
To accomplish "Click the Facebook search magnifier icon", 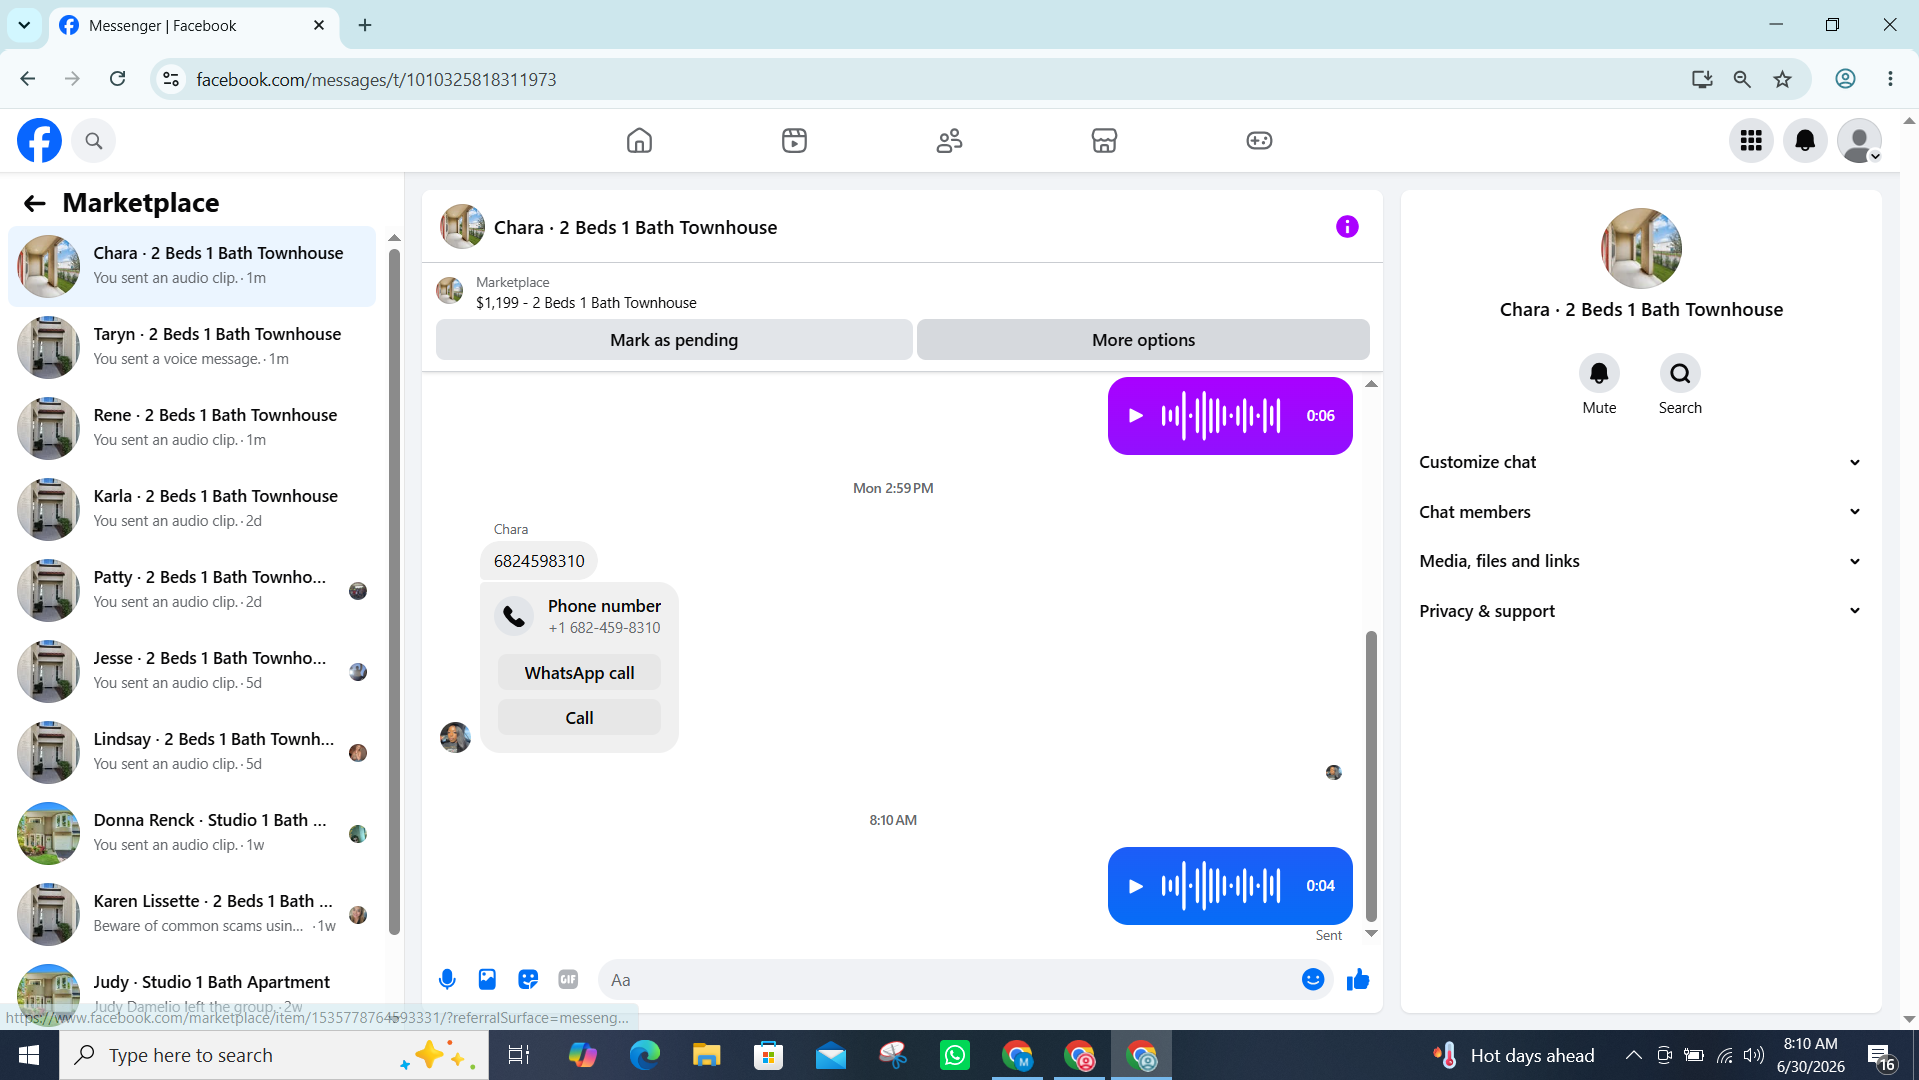I will [x=94, y=141].
